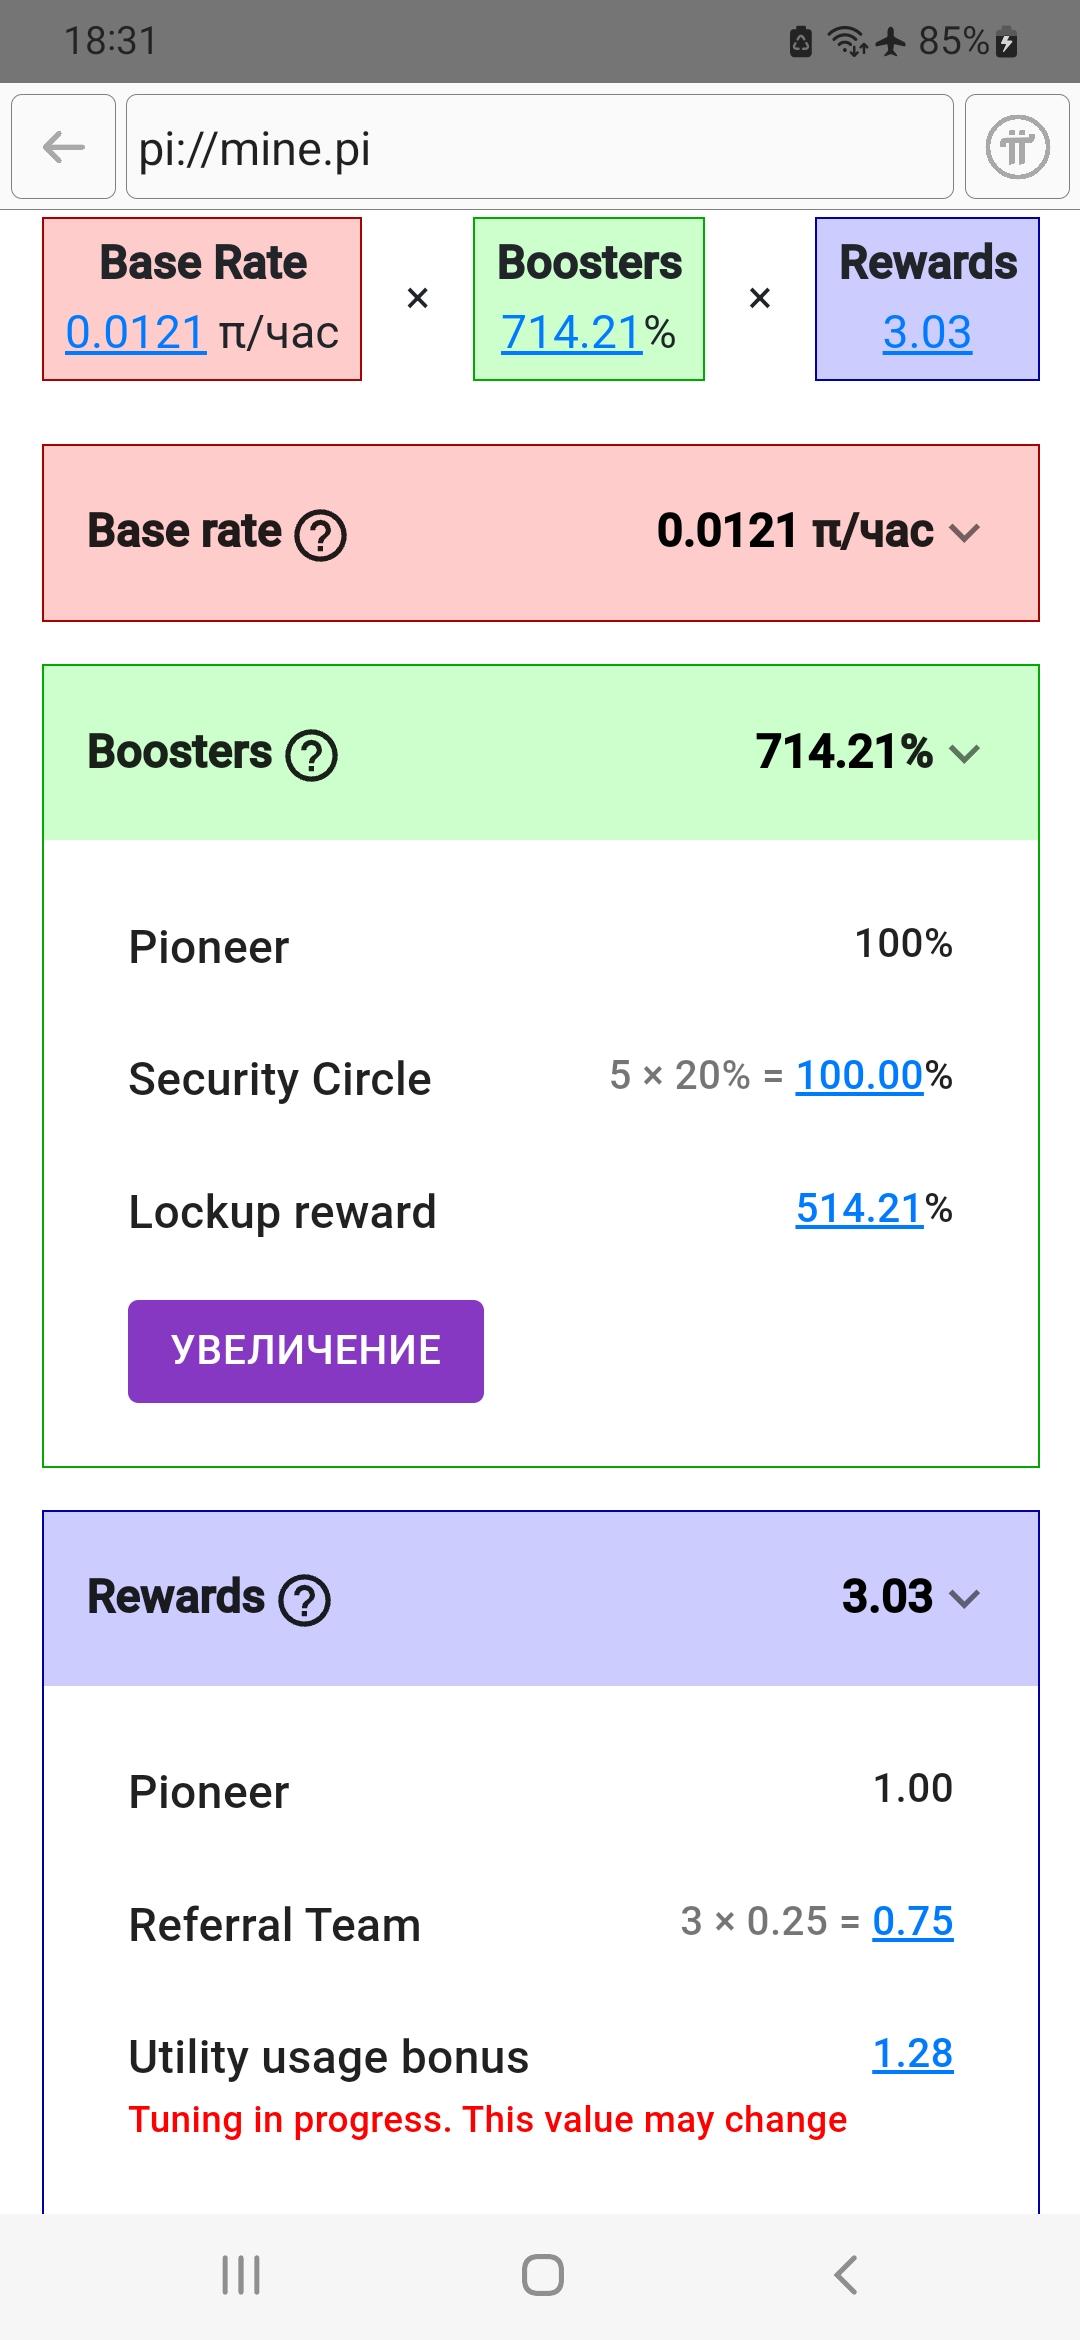Tap the back arrow in the browser bar
1080x2340 pixels.
pos(64,148)
